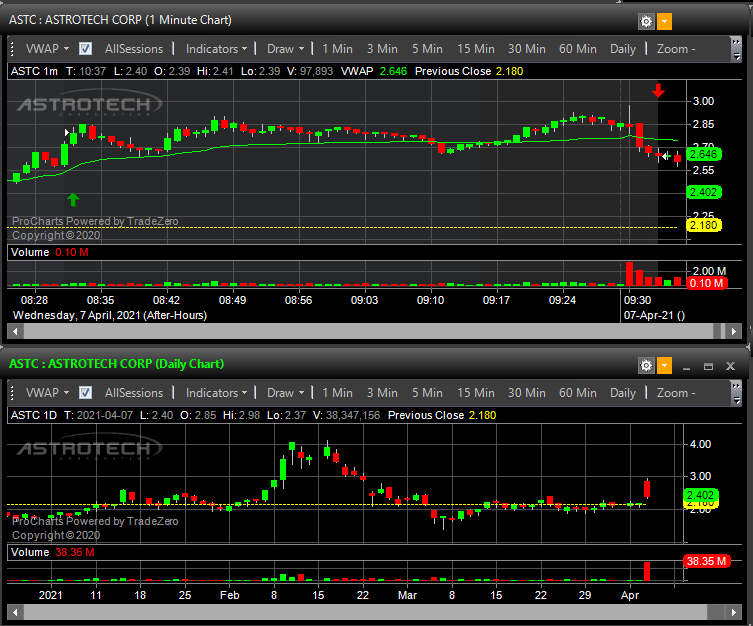Open settings gear on 1 Minute Chart
Viewport: 753px width, 626px height.
pyautogui.click(x=646, y=21)
